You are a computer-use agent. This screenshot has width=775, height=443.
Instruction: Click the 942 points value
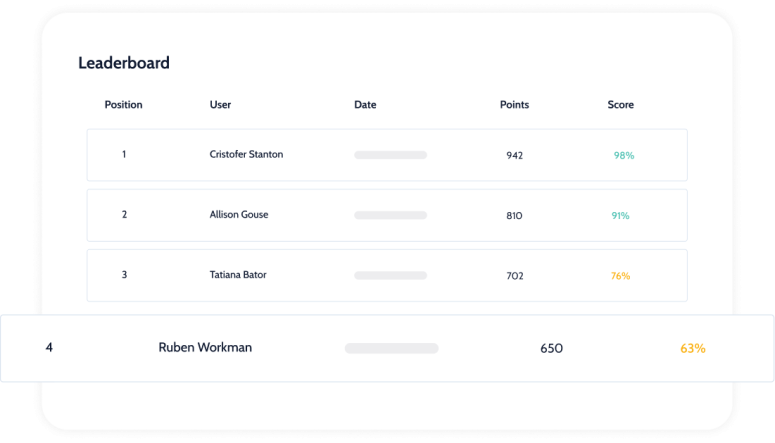(x=515, y=155)
